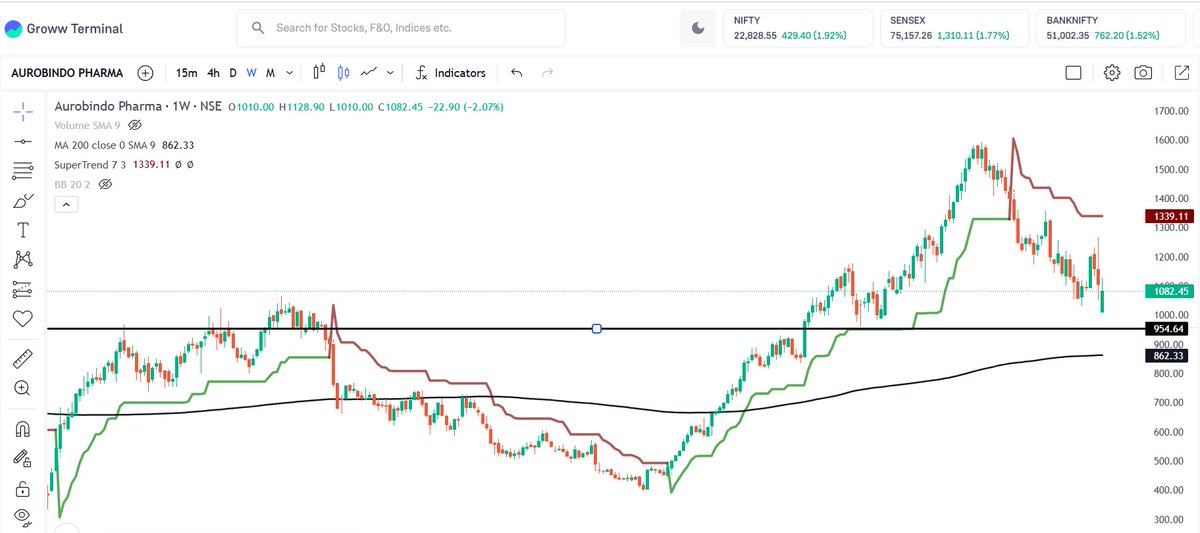Undo the last chart action
The image size is (1200, 533).
(516, 72)
